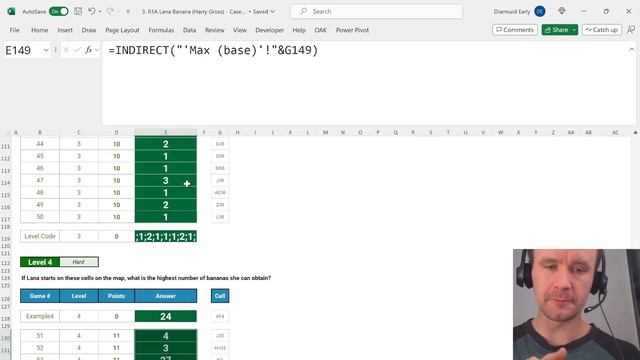Click the Game # column header cell
The height and width of the screenshot is (360, 640).
click(40, 296)
